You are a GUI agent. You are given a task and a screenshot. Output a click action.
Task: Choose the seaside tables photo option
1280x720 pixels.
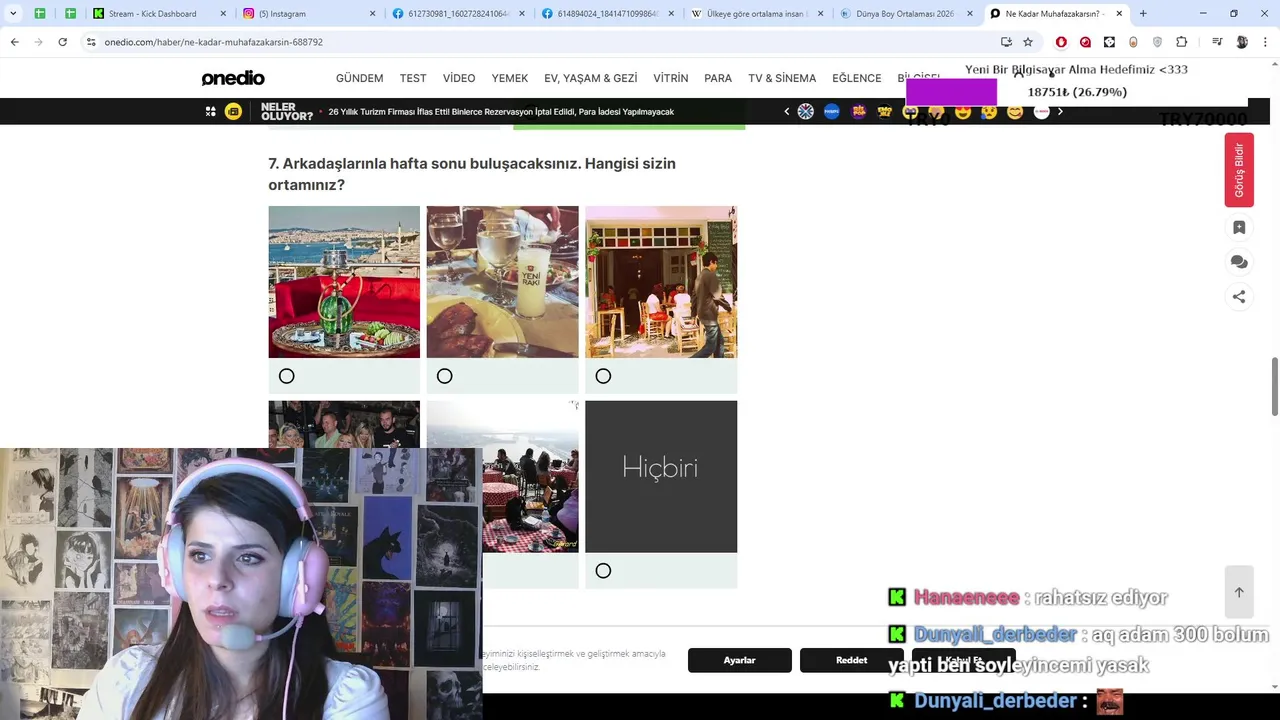click(x=530, y=477)
